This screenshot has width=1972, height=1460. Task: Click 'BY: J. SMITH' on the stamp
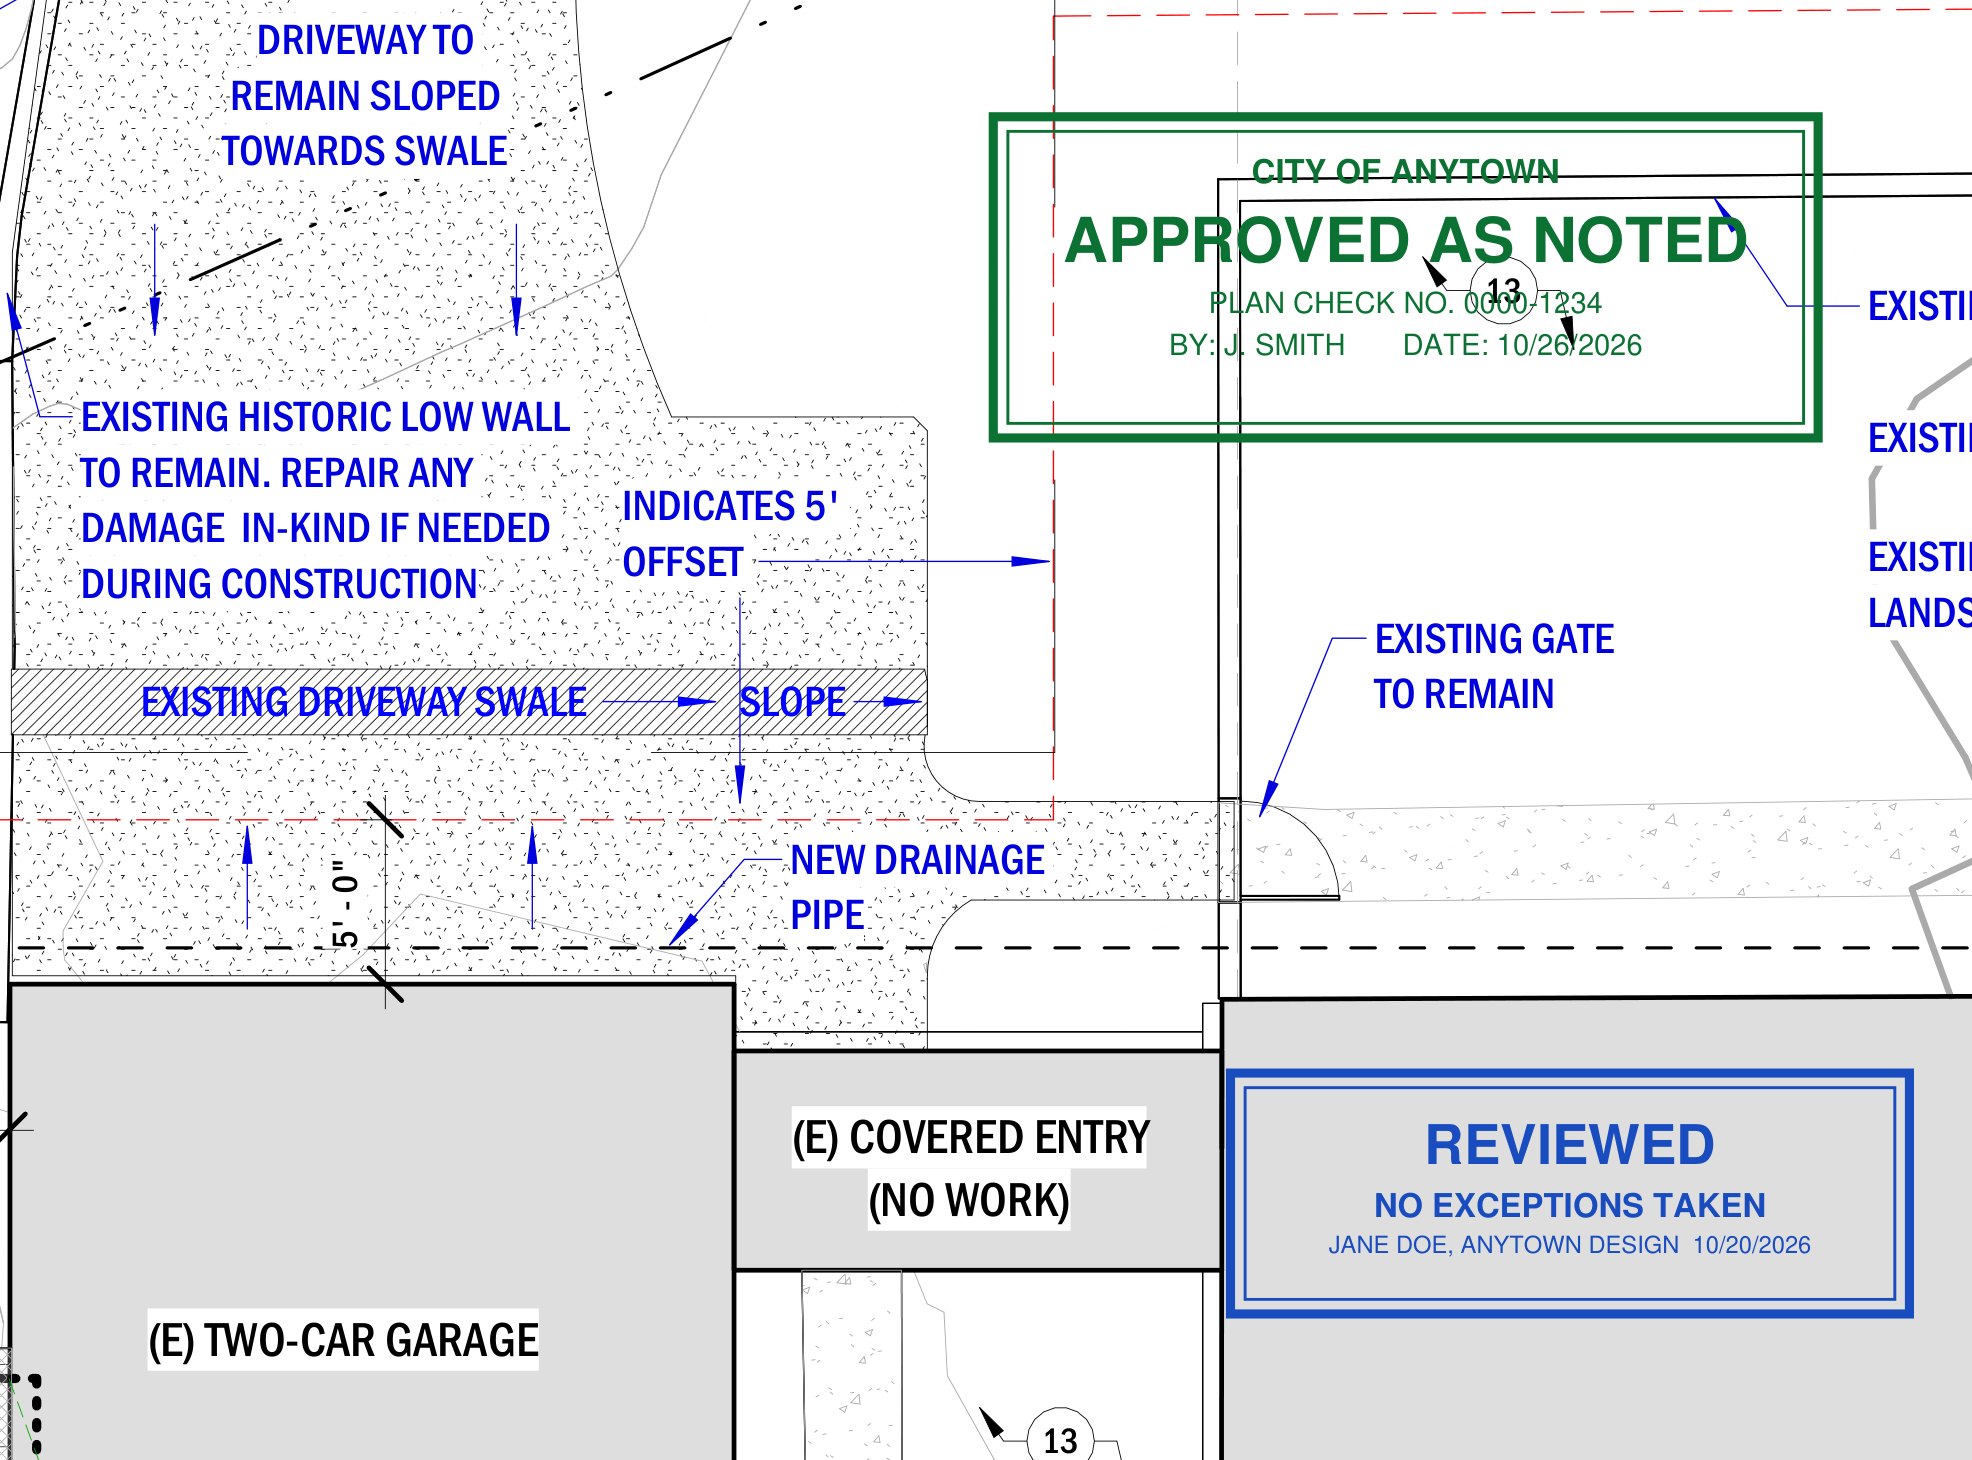[x=1257, y=345]
